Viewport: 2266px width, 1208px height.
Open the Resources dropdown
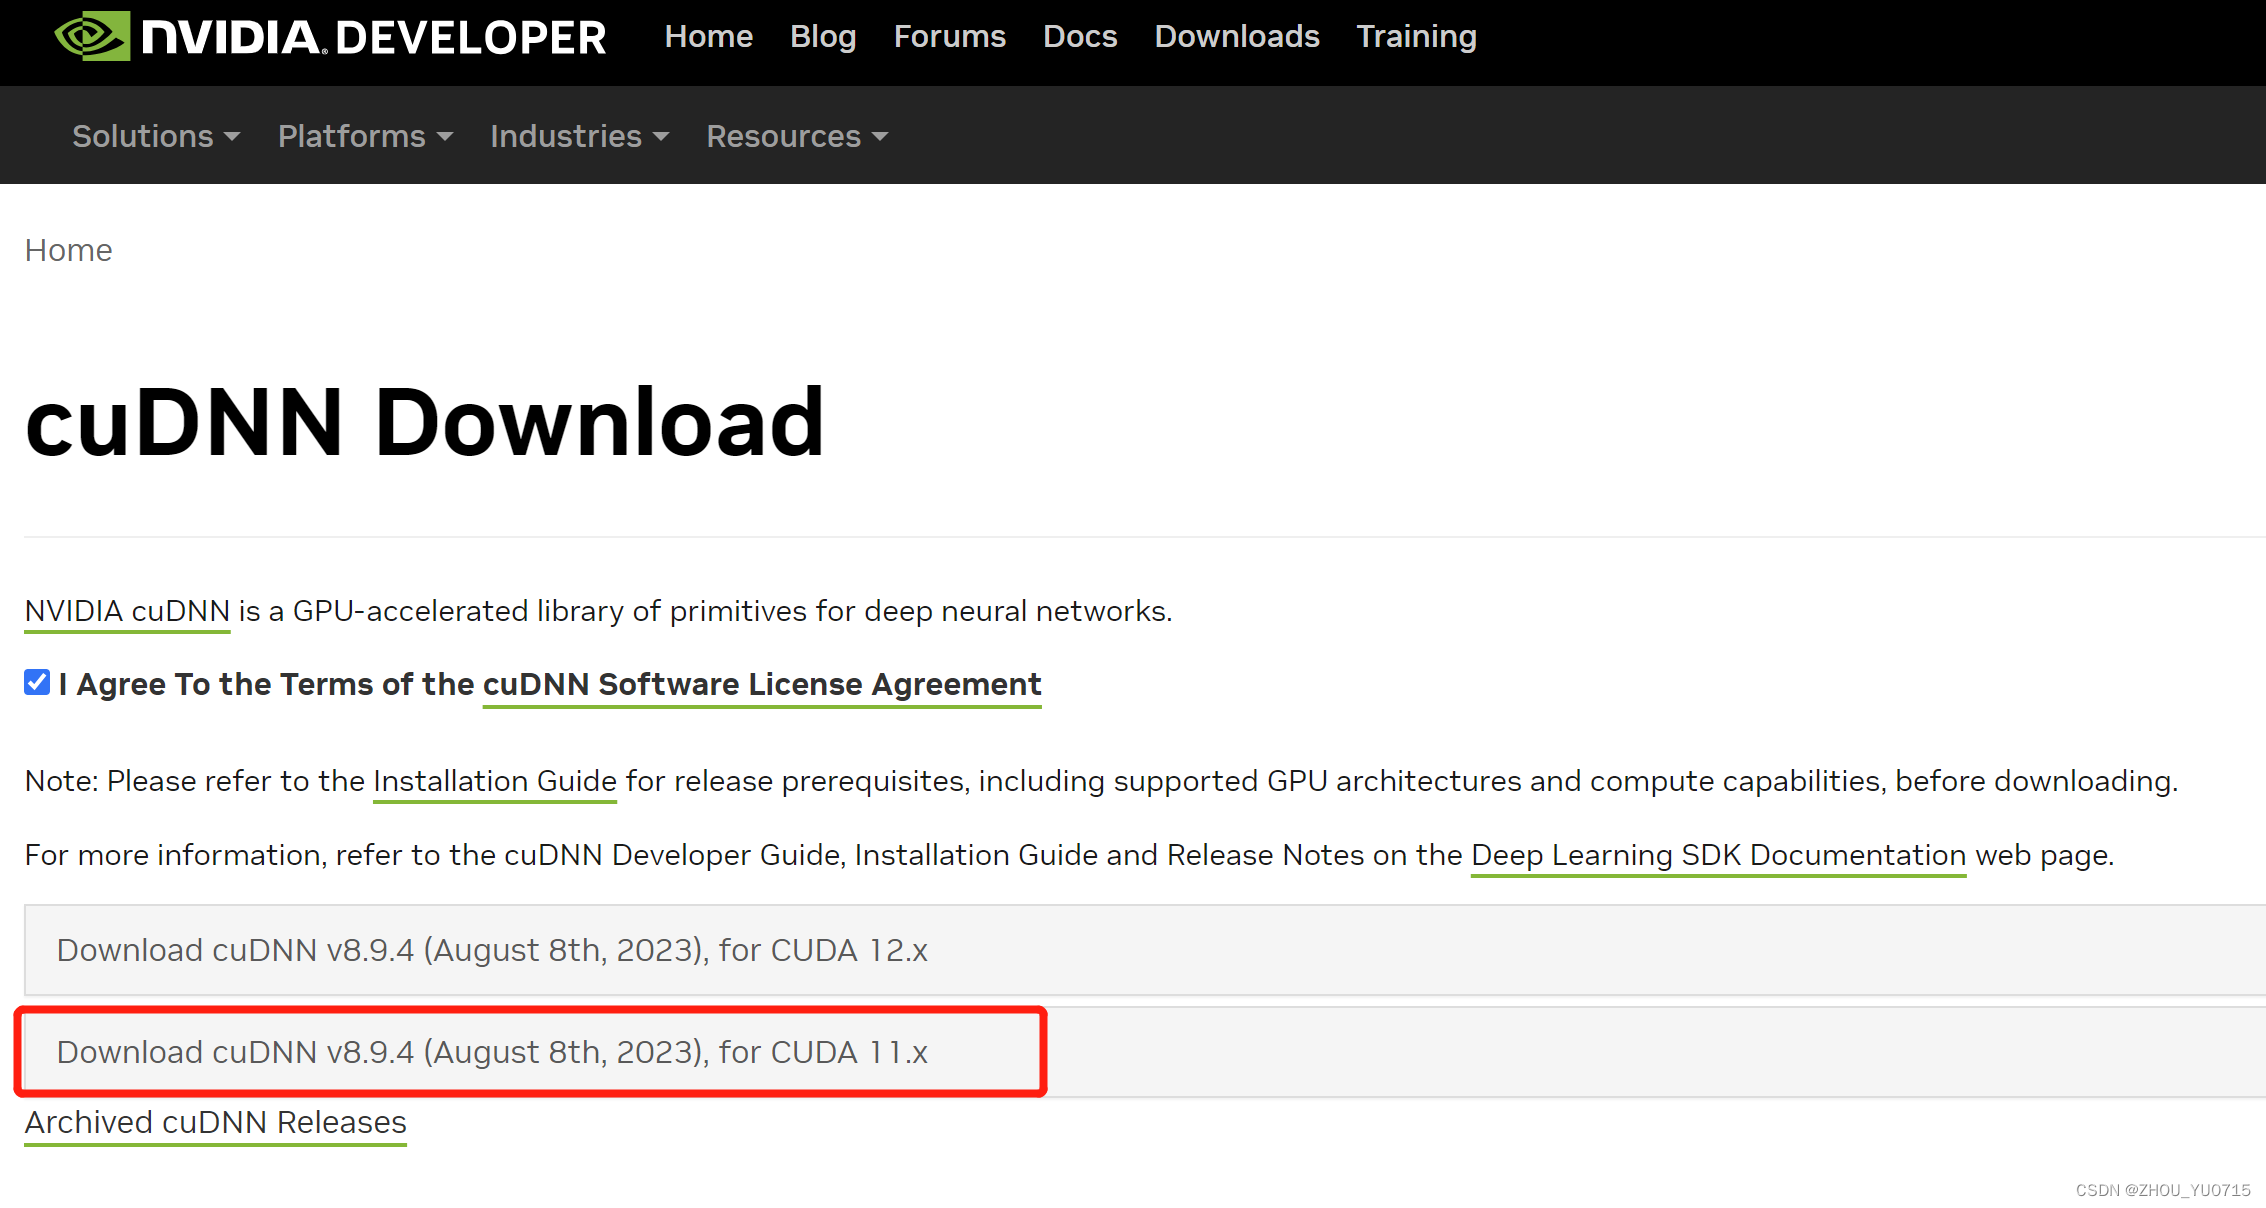click(x=797, y=136)
